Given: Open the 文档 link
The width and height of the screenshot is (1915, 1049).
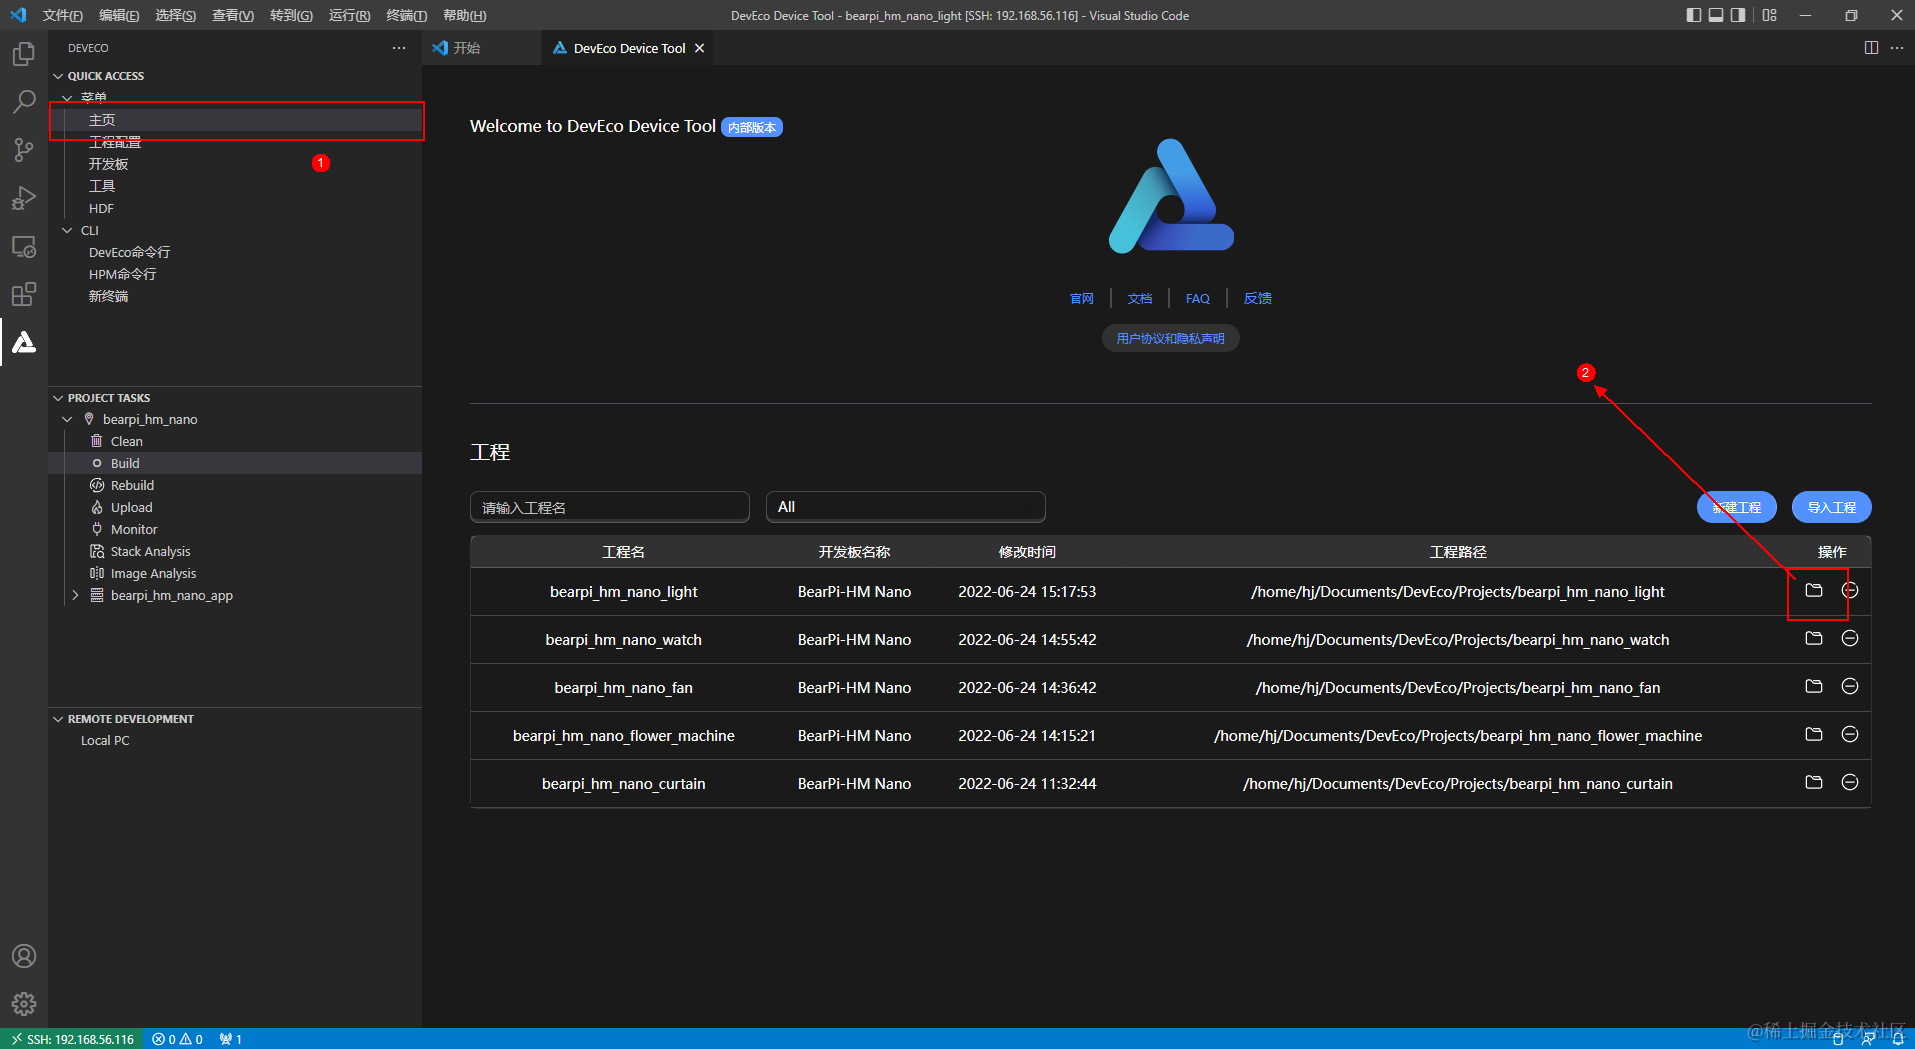Looking at the screenshot, I should point(1140,298).
